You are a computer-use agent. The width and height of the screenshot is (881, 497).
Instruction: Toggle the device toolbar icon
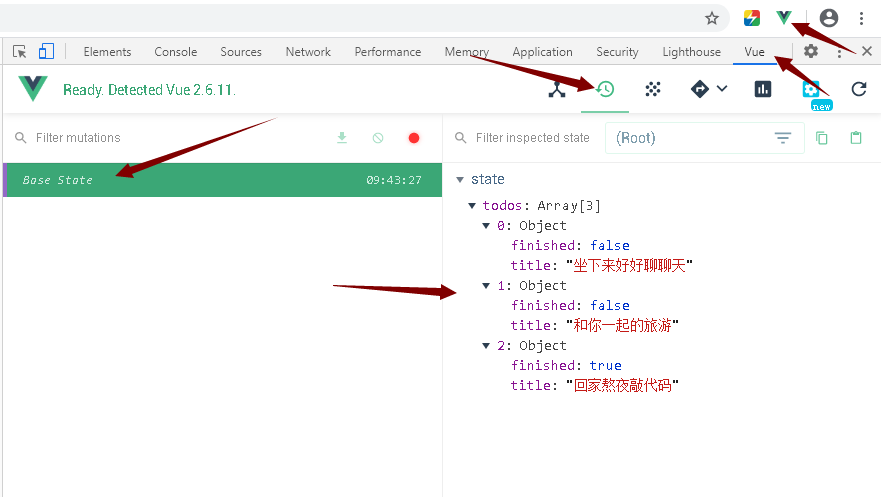46,51
